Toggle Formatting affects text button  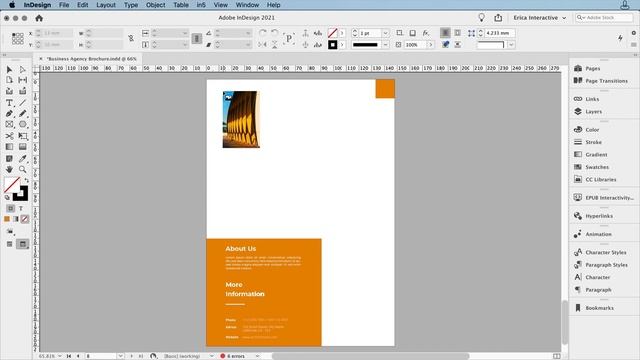(21, 208)
